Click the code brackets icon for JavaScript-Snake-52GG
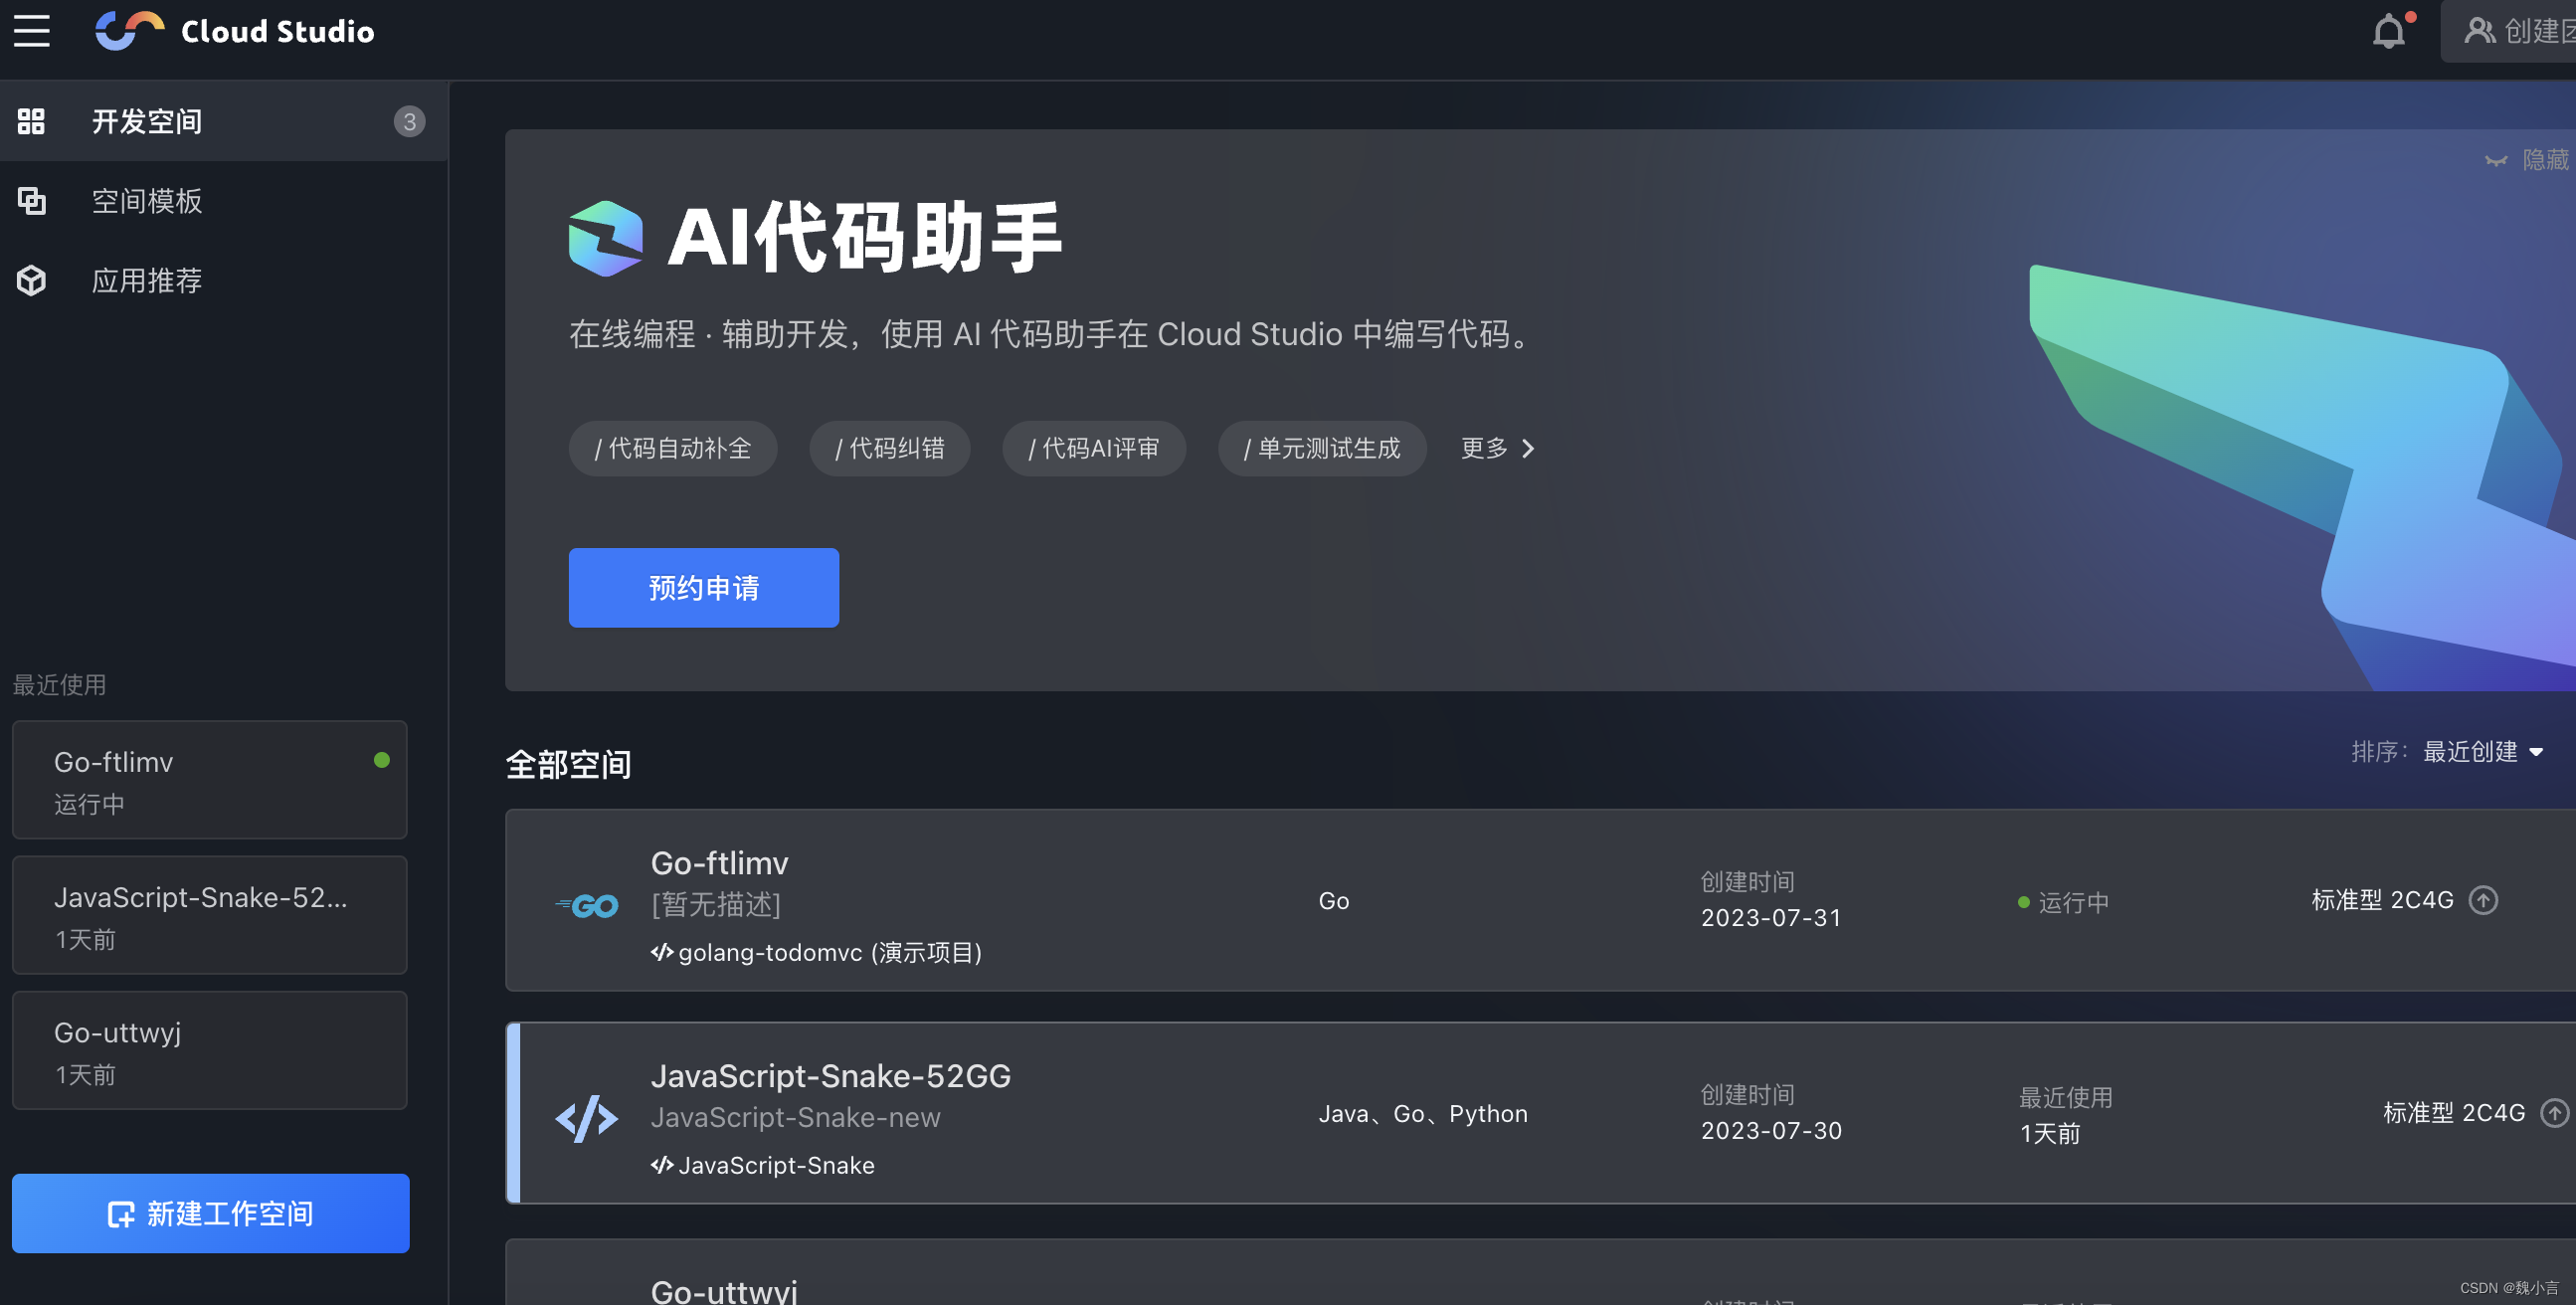The width and height of the screenshot is (2576, 1305). [587, 1118]
